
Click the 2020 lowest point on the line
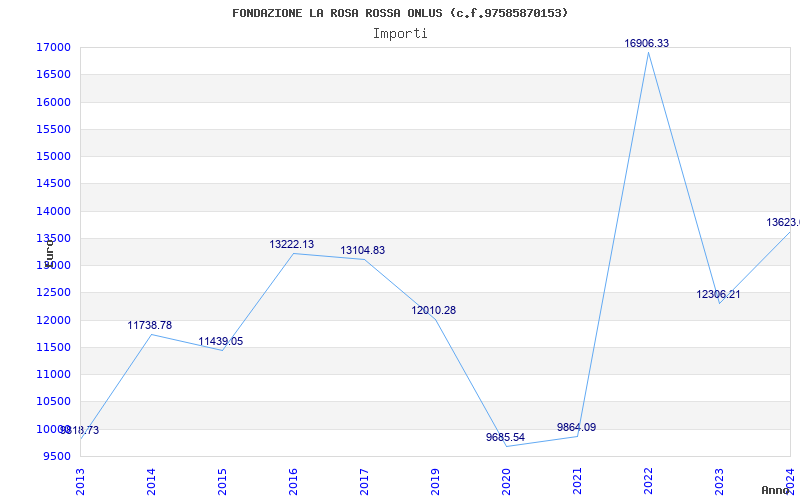point(506,446)
